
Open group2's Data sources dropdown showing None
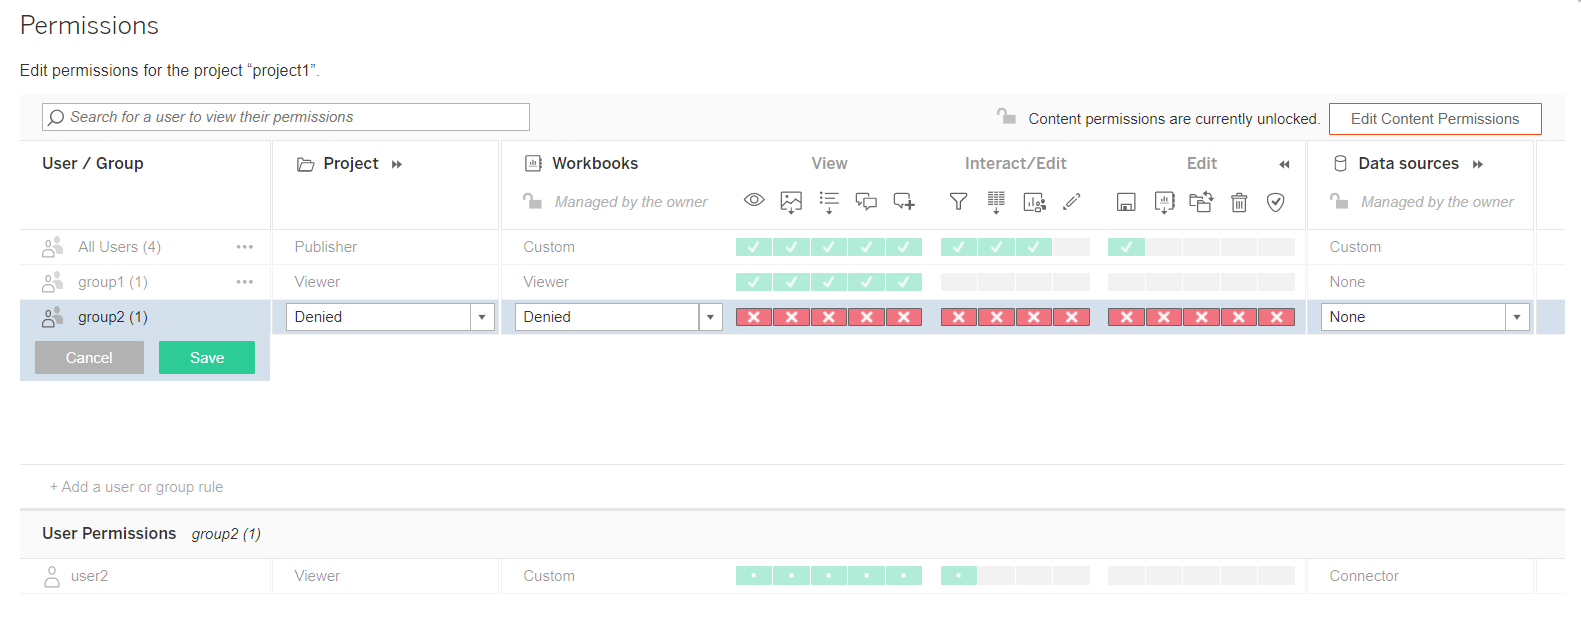click(1425, 317)
